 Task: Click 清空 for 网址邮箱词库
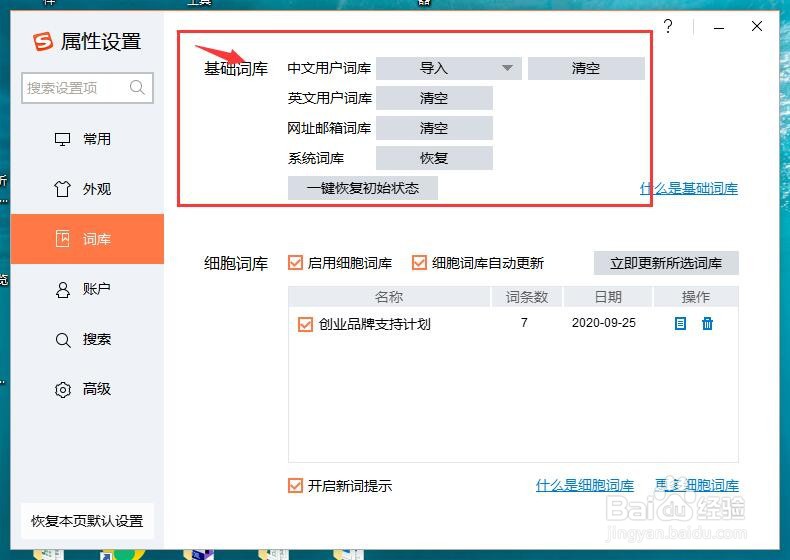pos(434,128)
